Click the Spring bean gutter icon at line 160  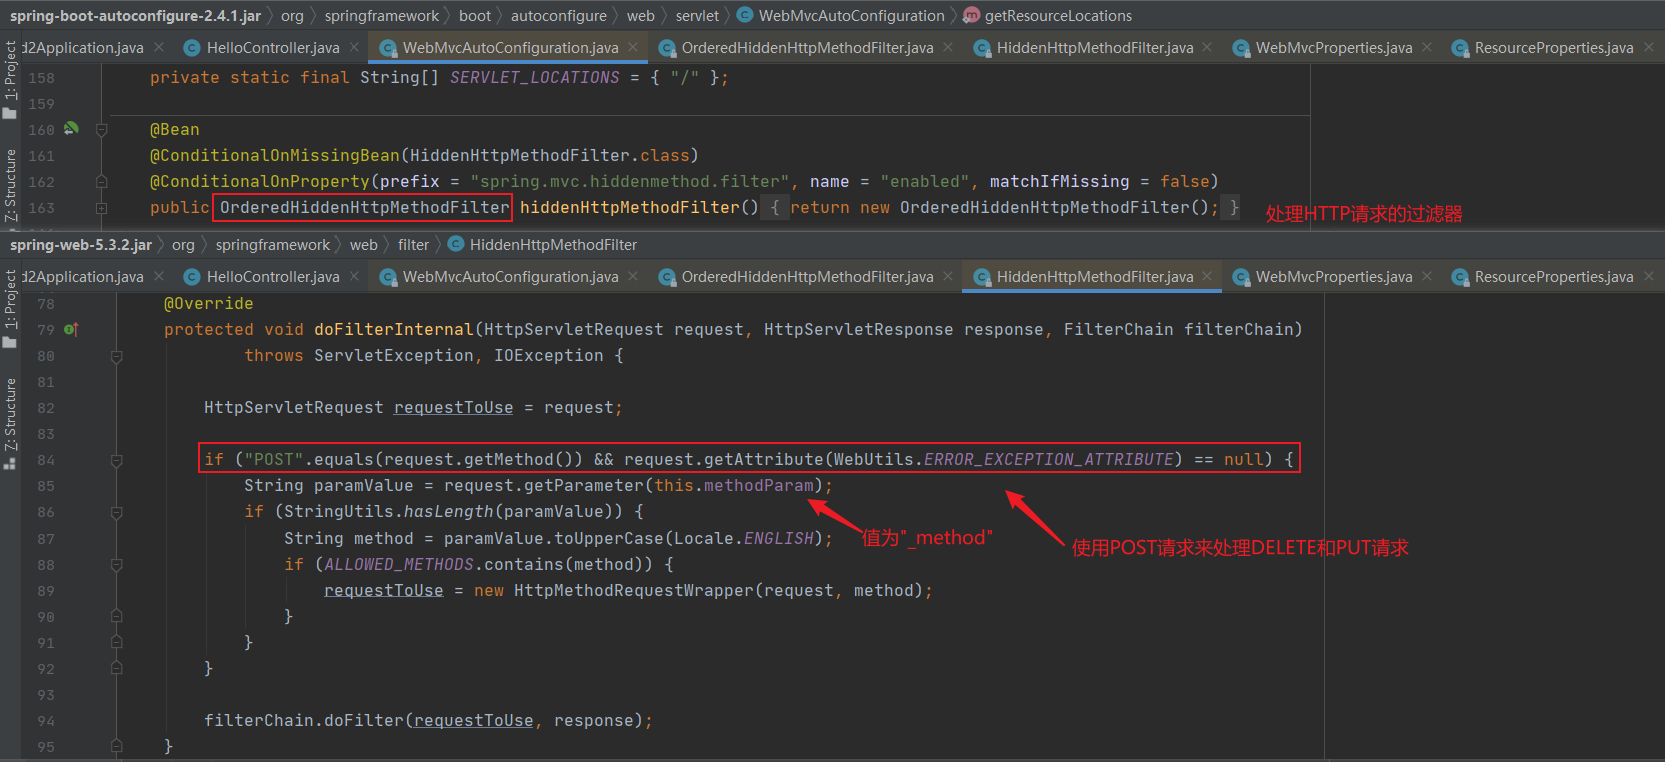[71, 128]
